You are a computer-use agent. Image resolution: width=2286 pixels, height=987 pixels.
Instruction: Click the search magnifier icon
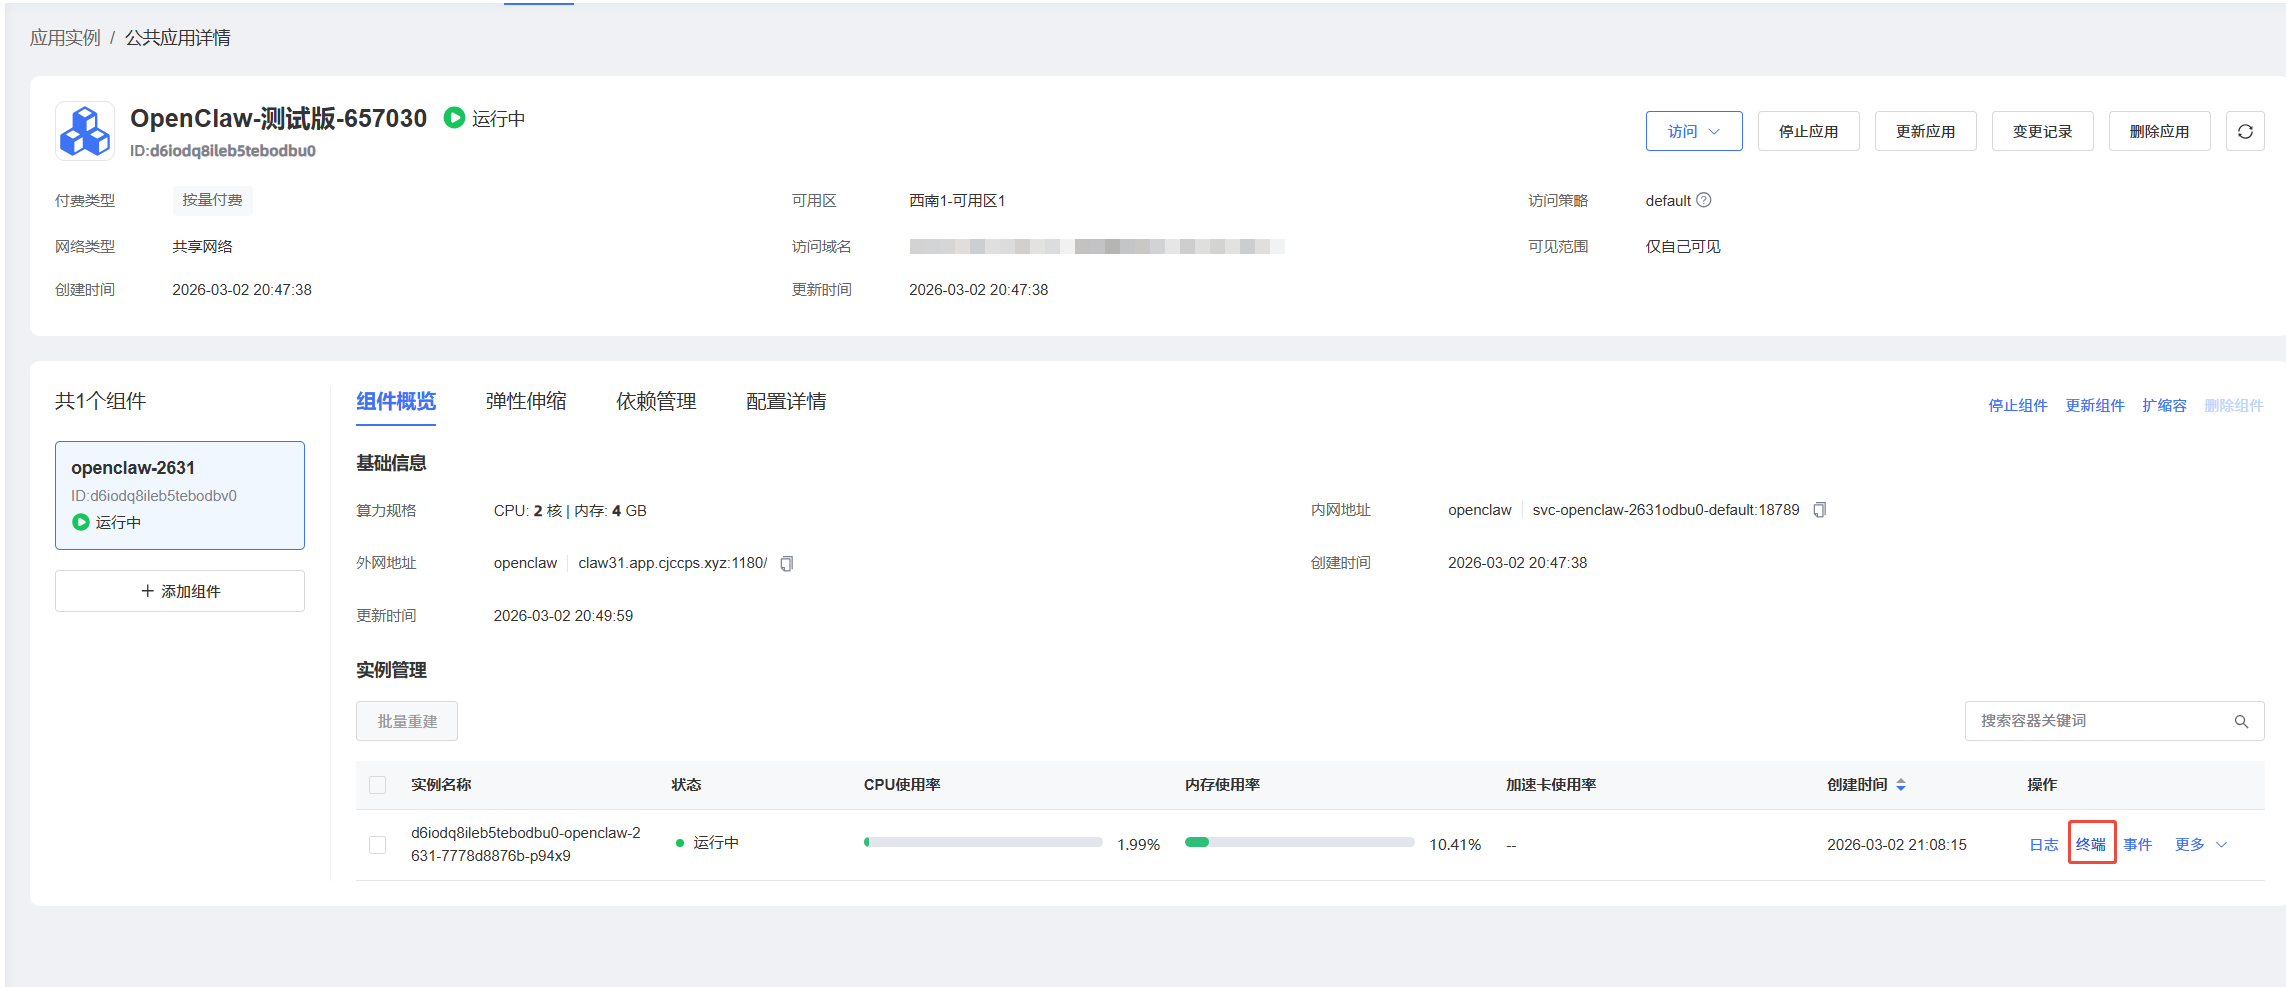(x=2241, y=721)
